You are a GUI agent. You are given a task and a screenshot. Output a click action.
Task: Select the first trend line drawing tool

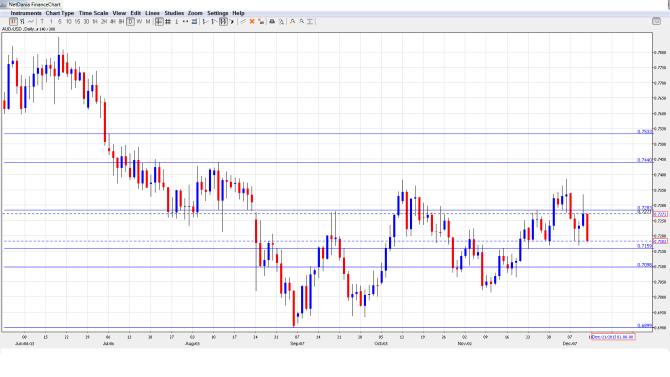tap(205, 21)
